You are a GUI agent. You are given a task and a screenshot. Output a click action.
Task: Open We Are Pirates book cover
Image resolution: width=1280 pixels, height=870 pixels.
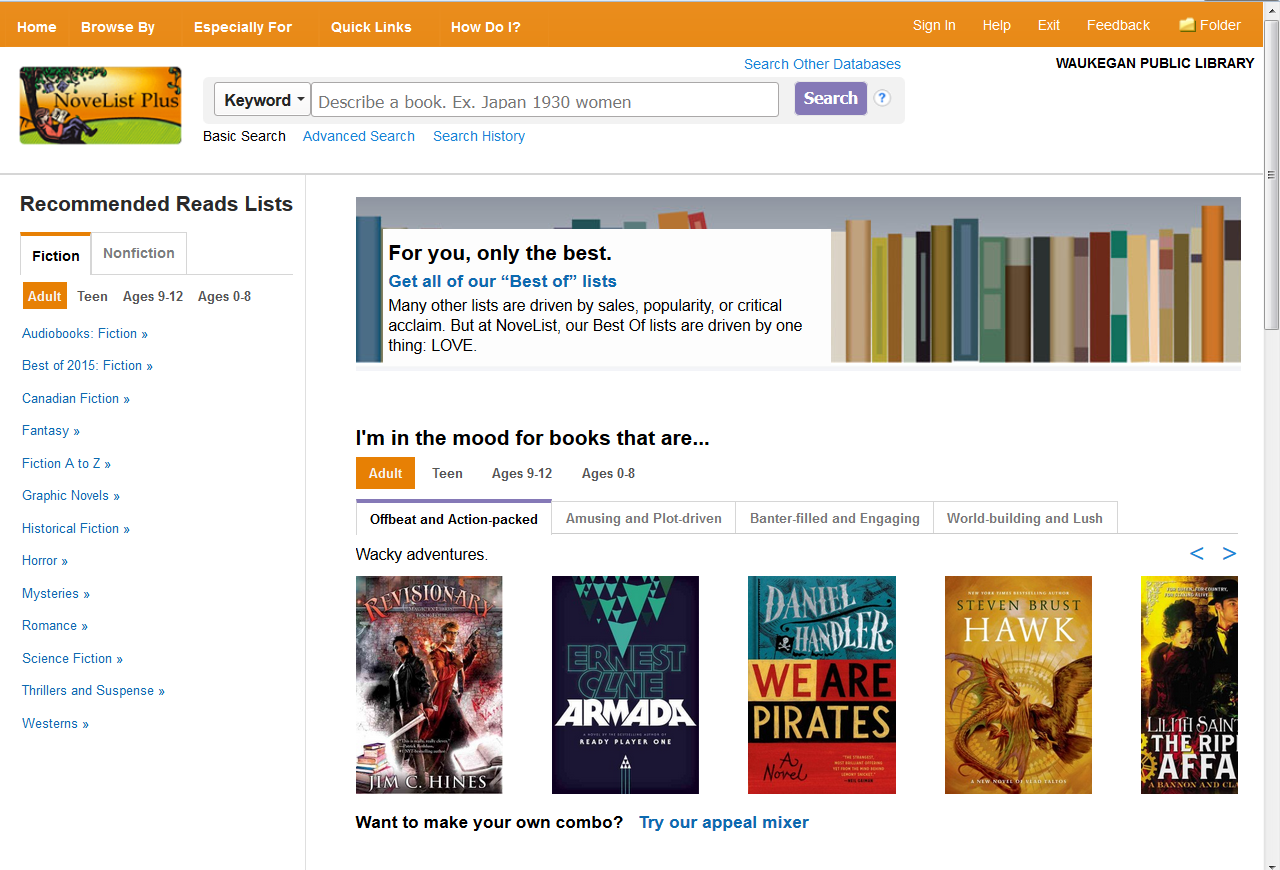click(822, 685)
